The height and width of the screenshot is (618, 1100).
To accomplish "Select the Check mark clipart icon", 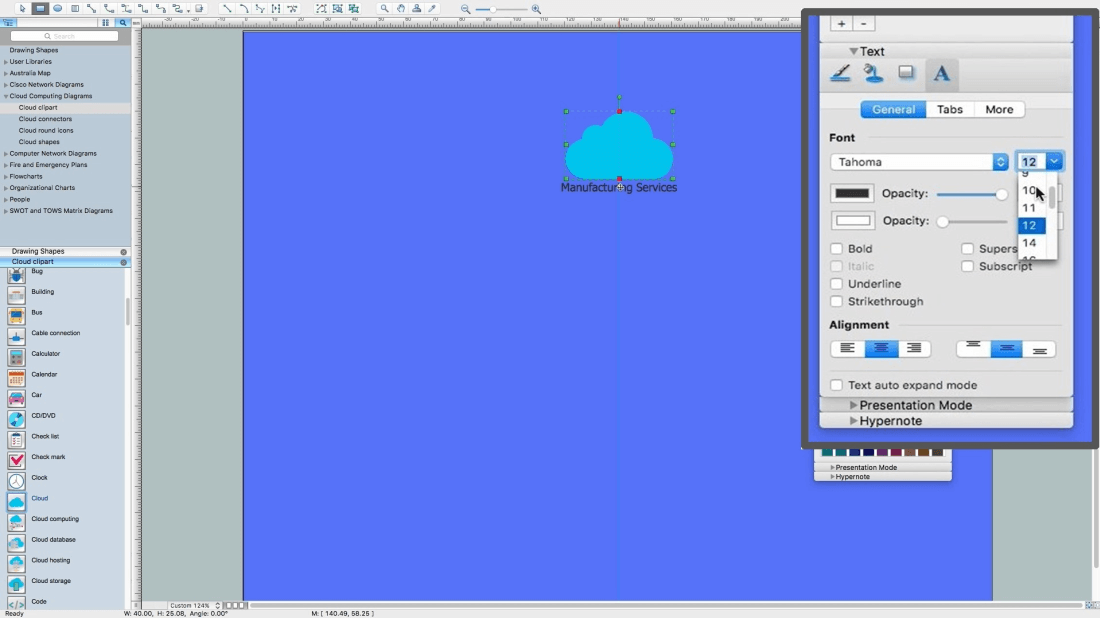I will pyautogui.click(x=16, y=460).
